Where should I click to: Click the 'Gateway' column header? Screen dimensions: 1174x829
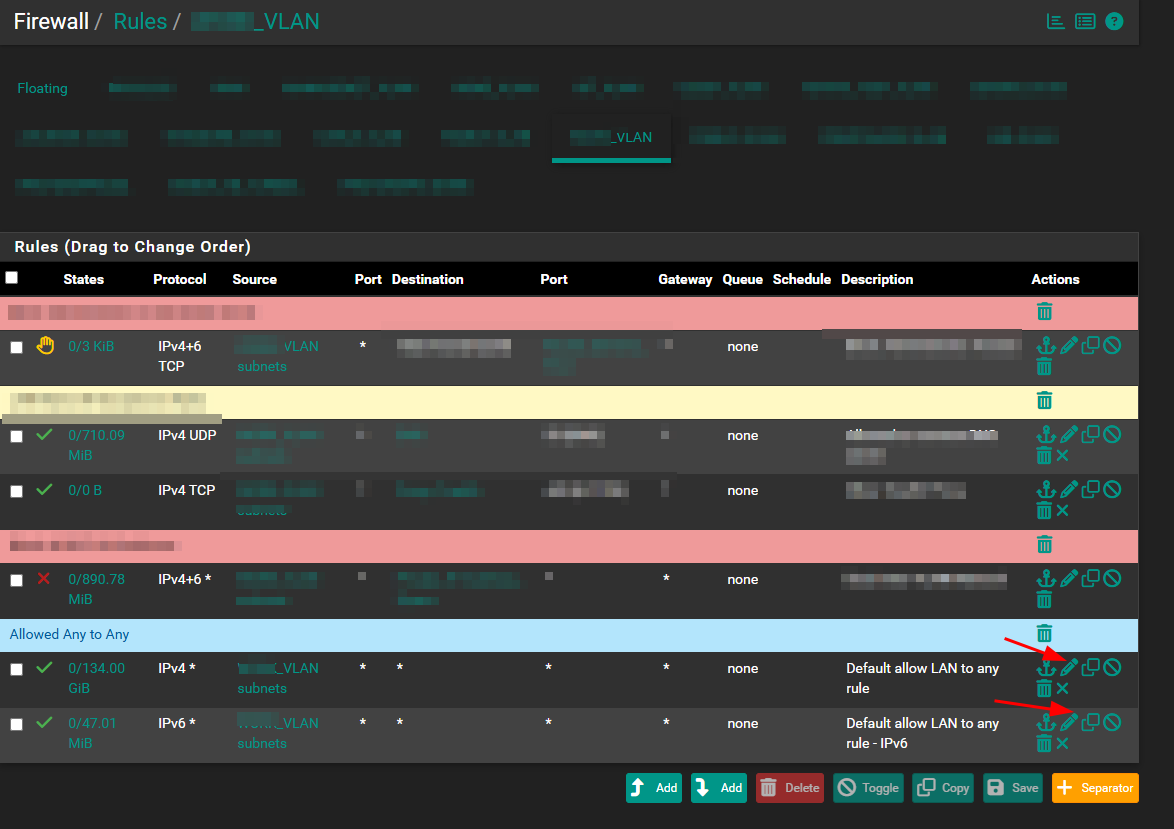click(685, 279)
